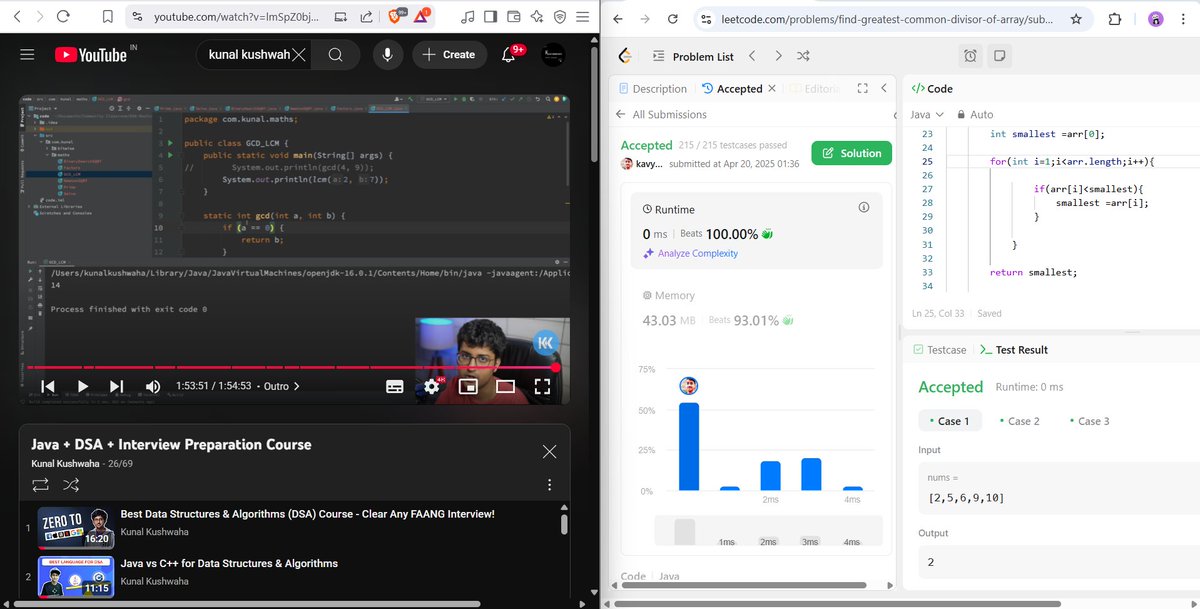This screenshot has height=609, width=1200.
Task: Go back to All Submissions
Action: coord(661,114)
